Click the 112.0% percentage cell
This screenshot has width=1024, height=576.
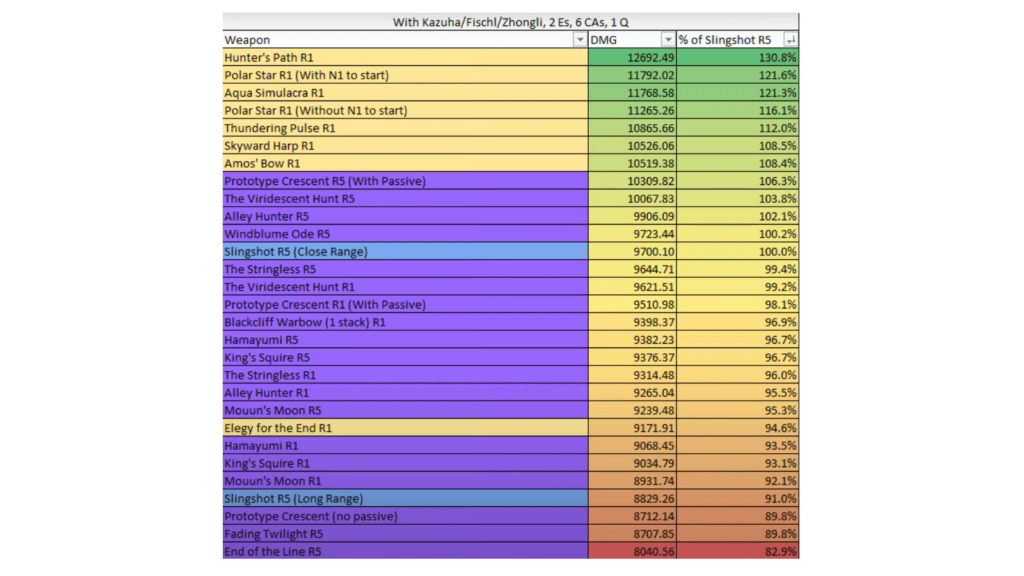(x=737, y=128)
